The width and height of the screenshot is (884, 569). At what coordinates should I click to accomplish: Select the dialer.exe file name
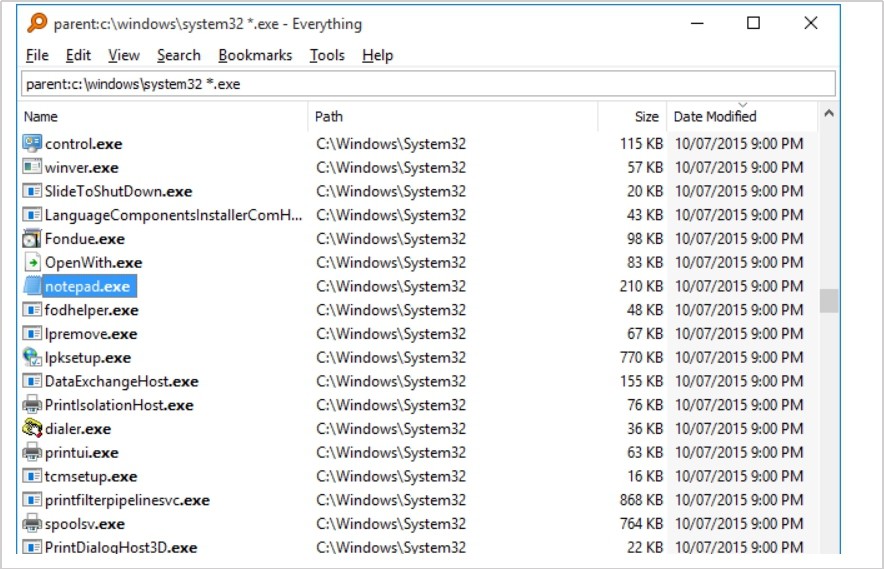[78, 429]
